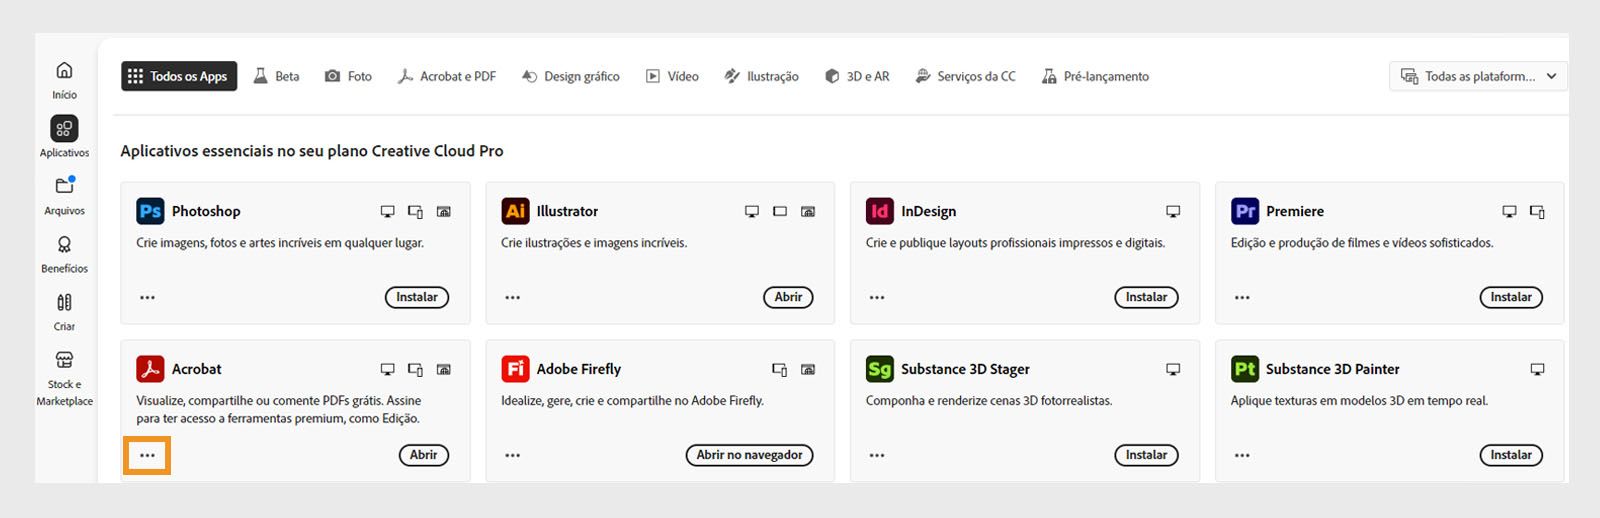The image size is (1600, 518).
Task: Switch to Serviços da CC tab
Action: pyautogui.click(x=965, y=76)
